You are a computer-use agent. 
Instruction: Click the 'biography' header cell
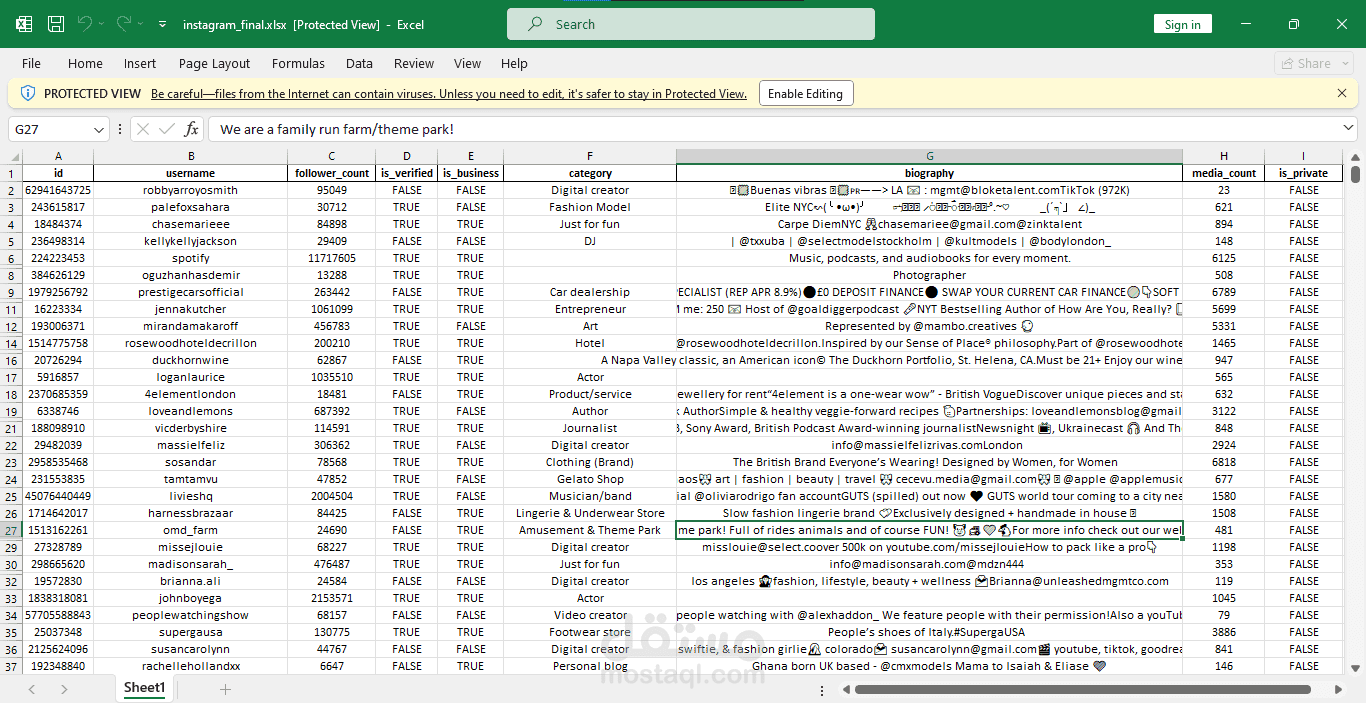pyautogui.click(x=929, y=173)
